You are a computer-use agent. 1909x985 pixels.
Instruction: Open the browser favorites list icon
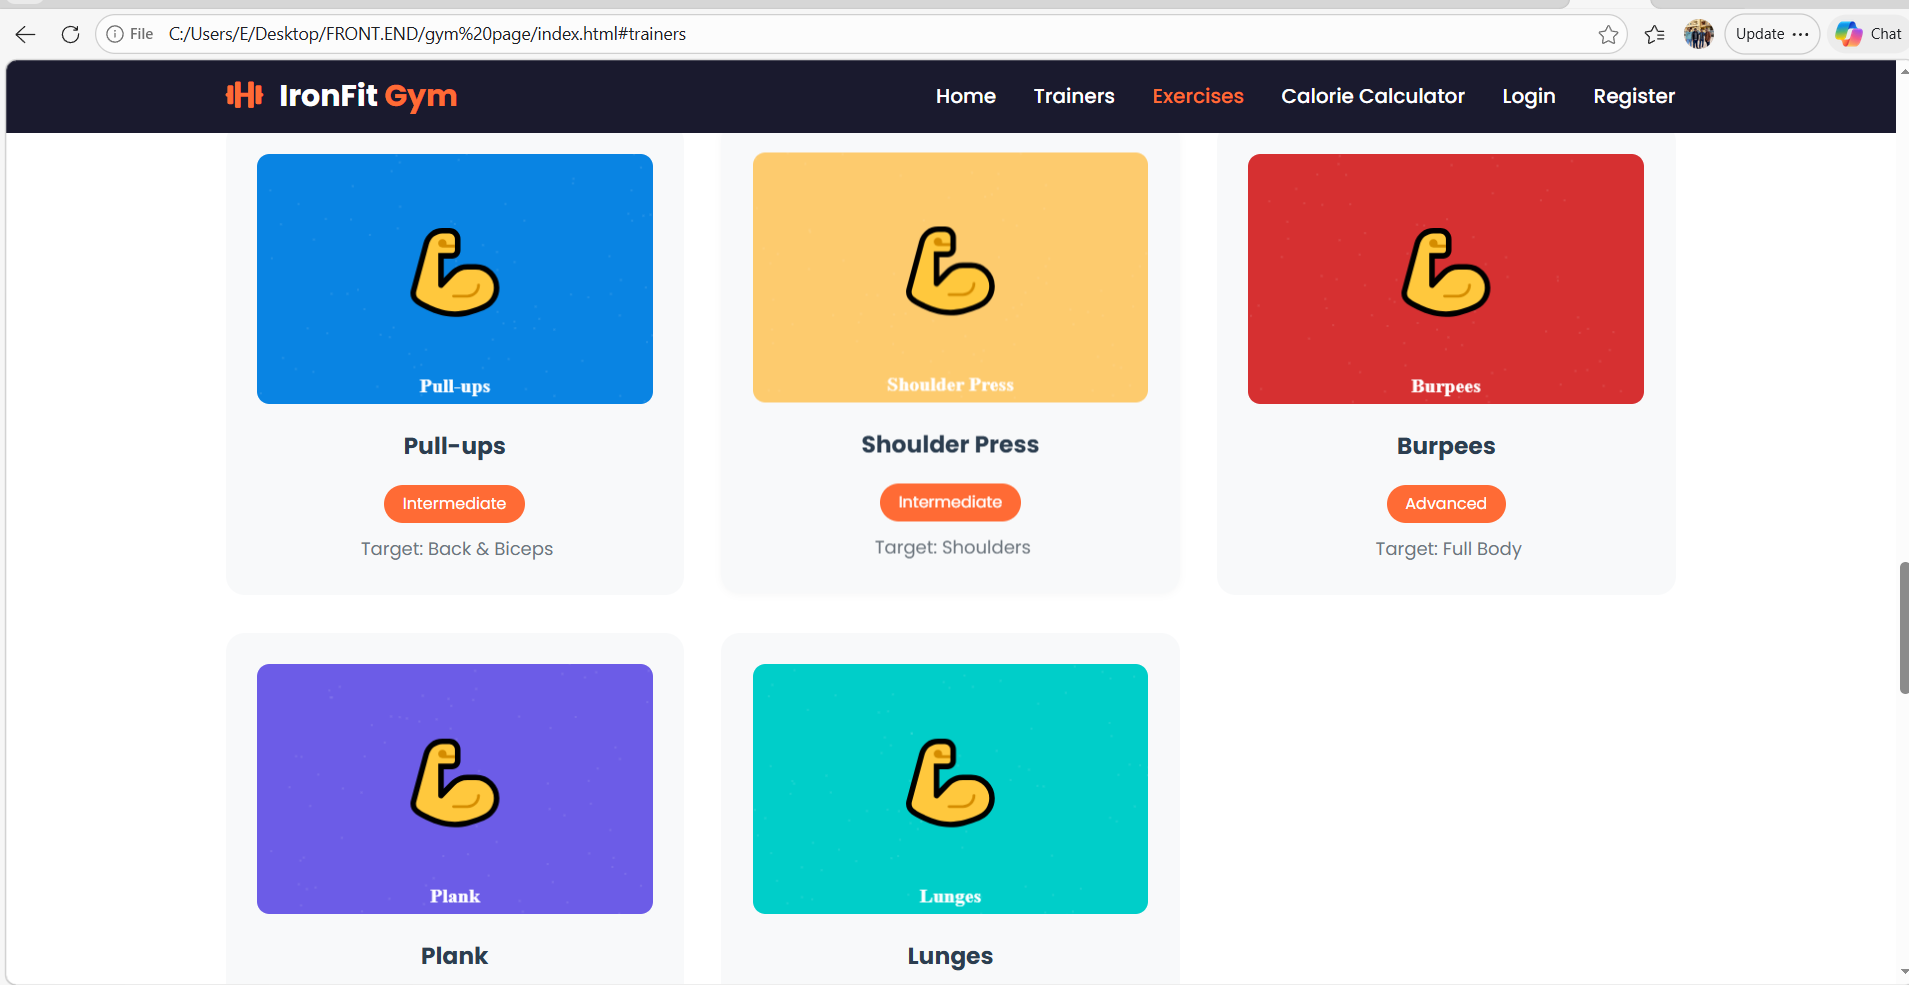[x=1655, y=34]
